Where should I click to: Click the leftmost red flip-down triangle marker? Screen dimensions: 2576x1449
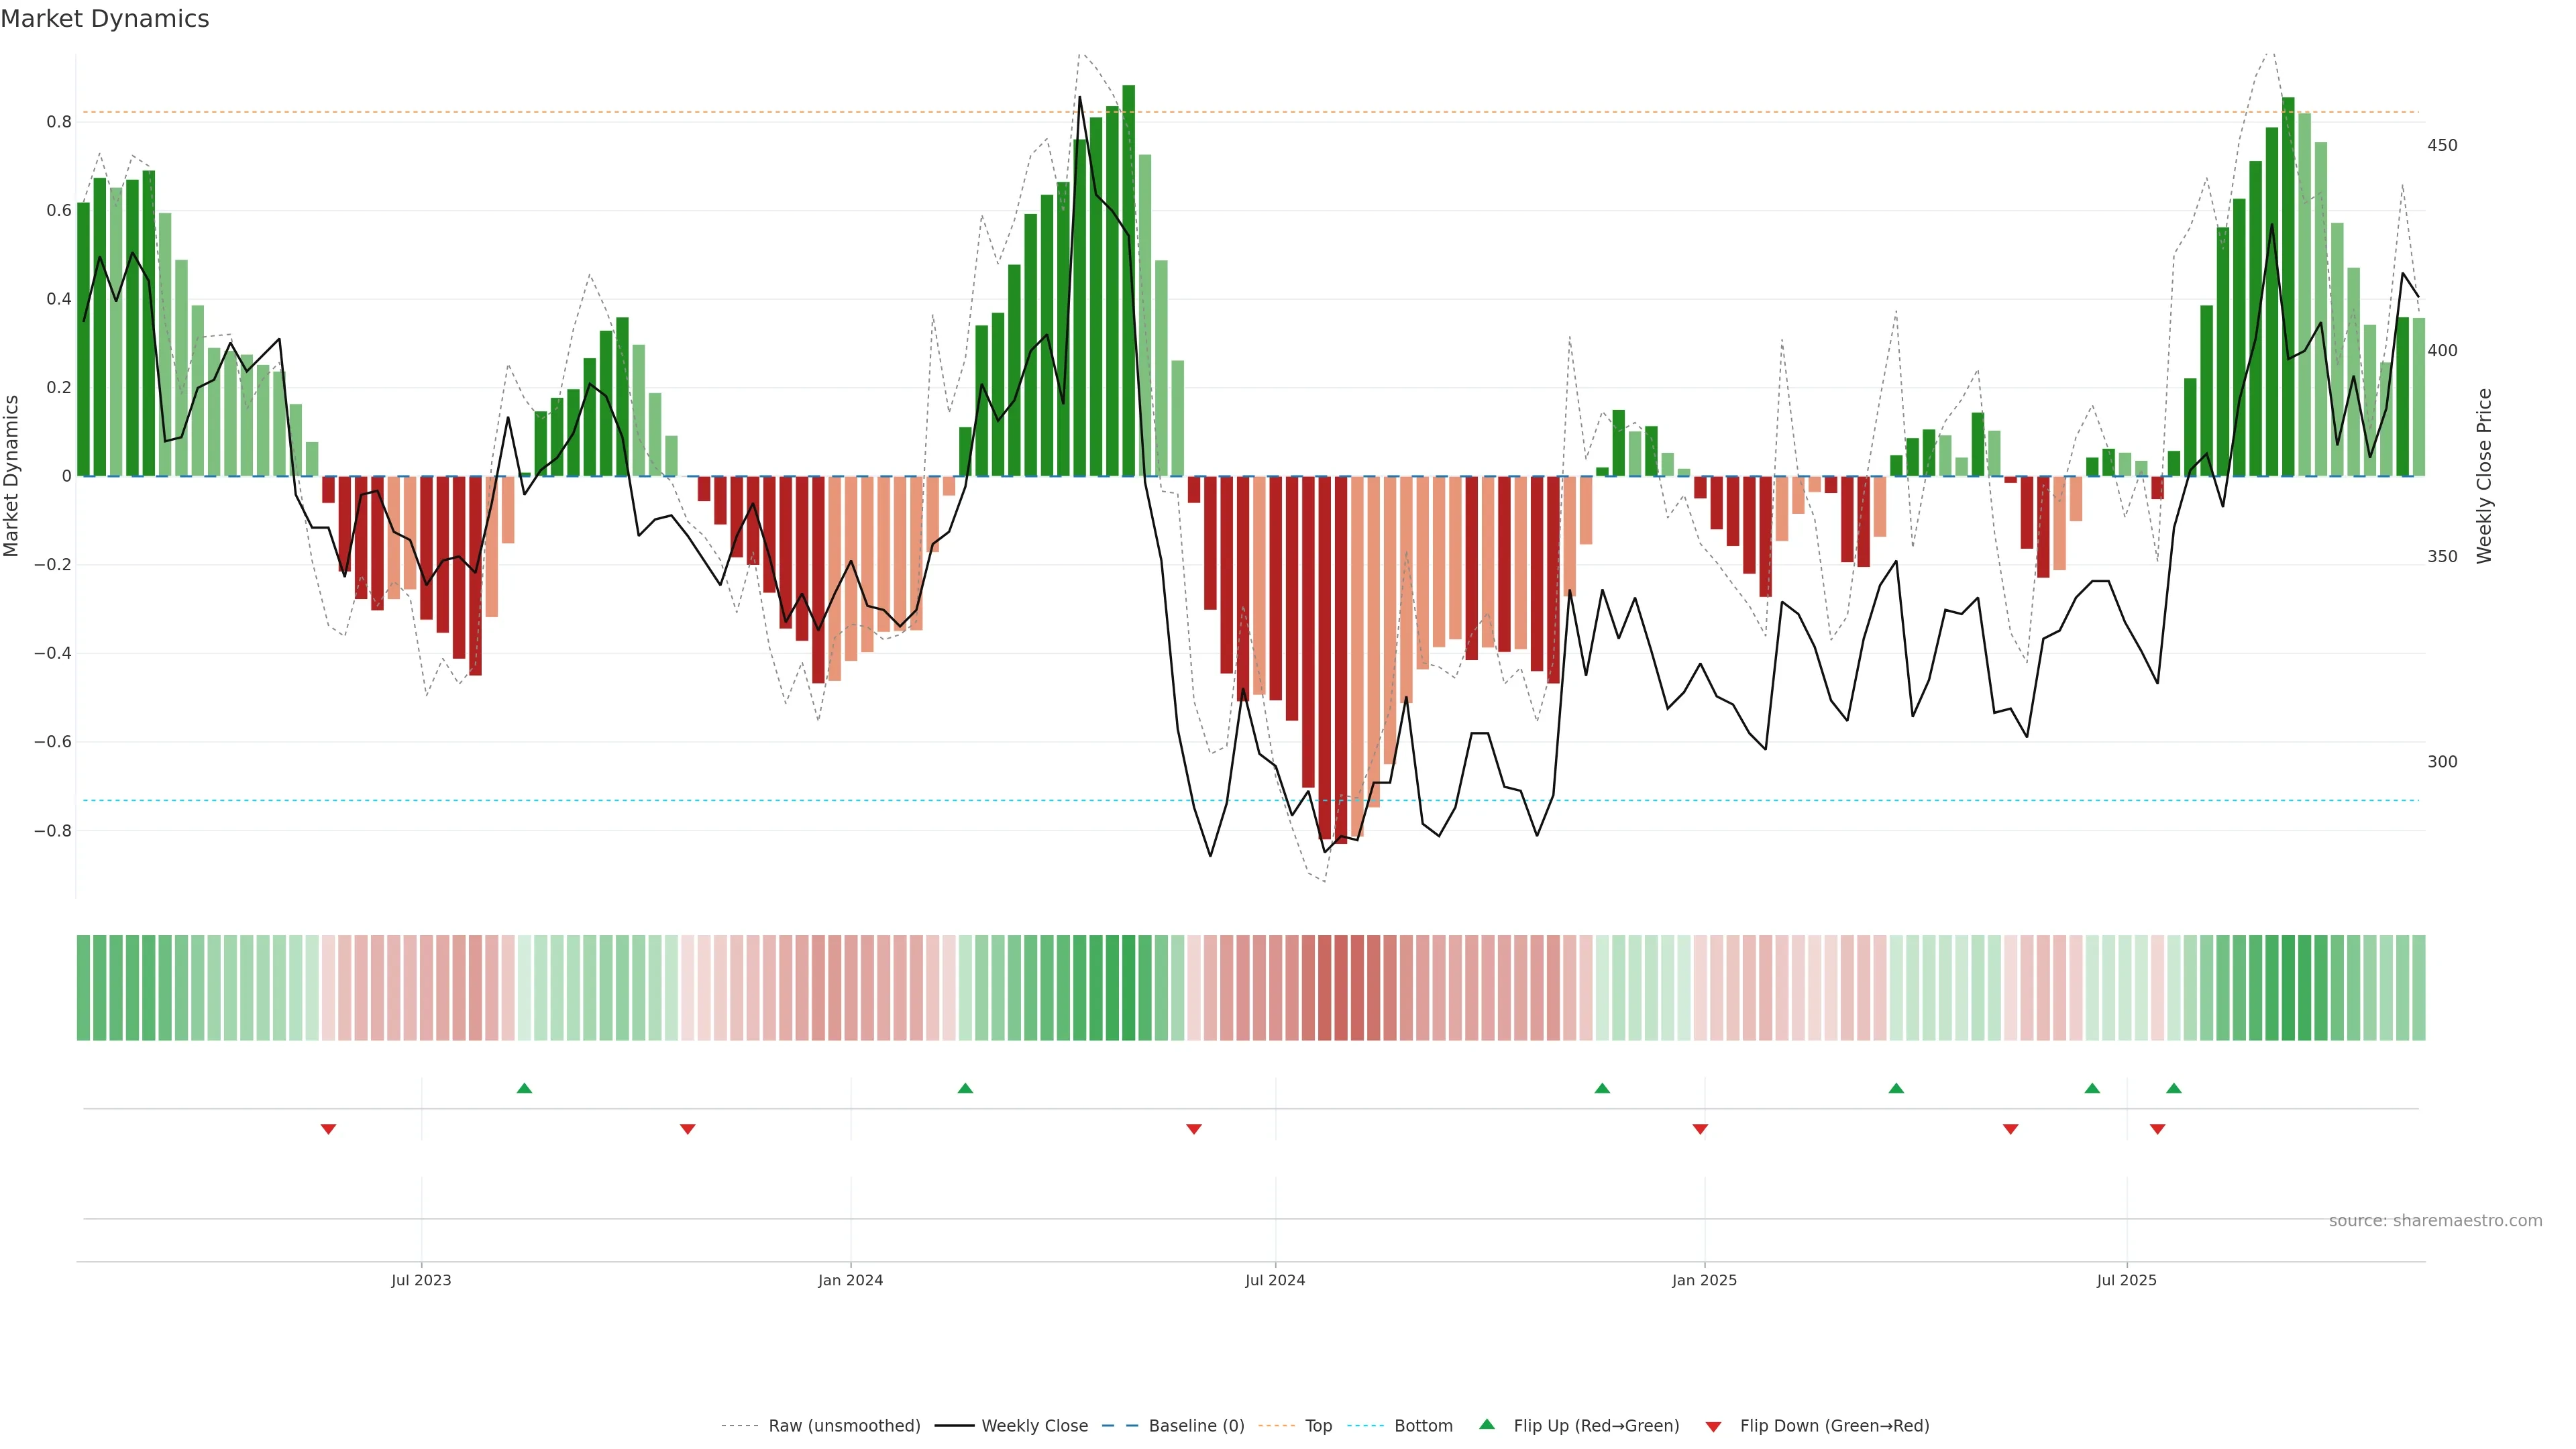click(x=328, y=1129)
